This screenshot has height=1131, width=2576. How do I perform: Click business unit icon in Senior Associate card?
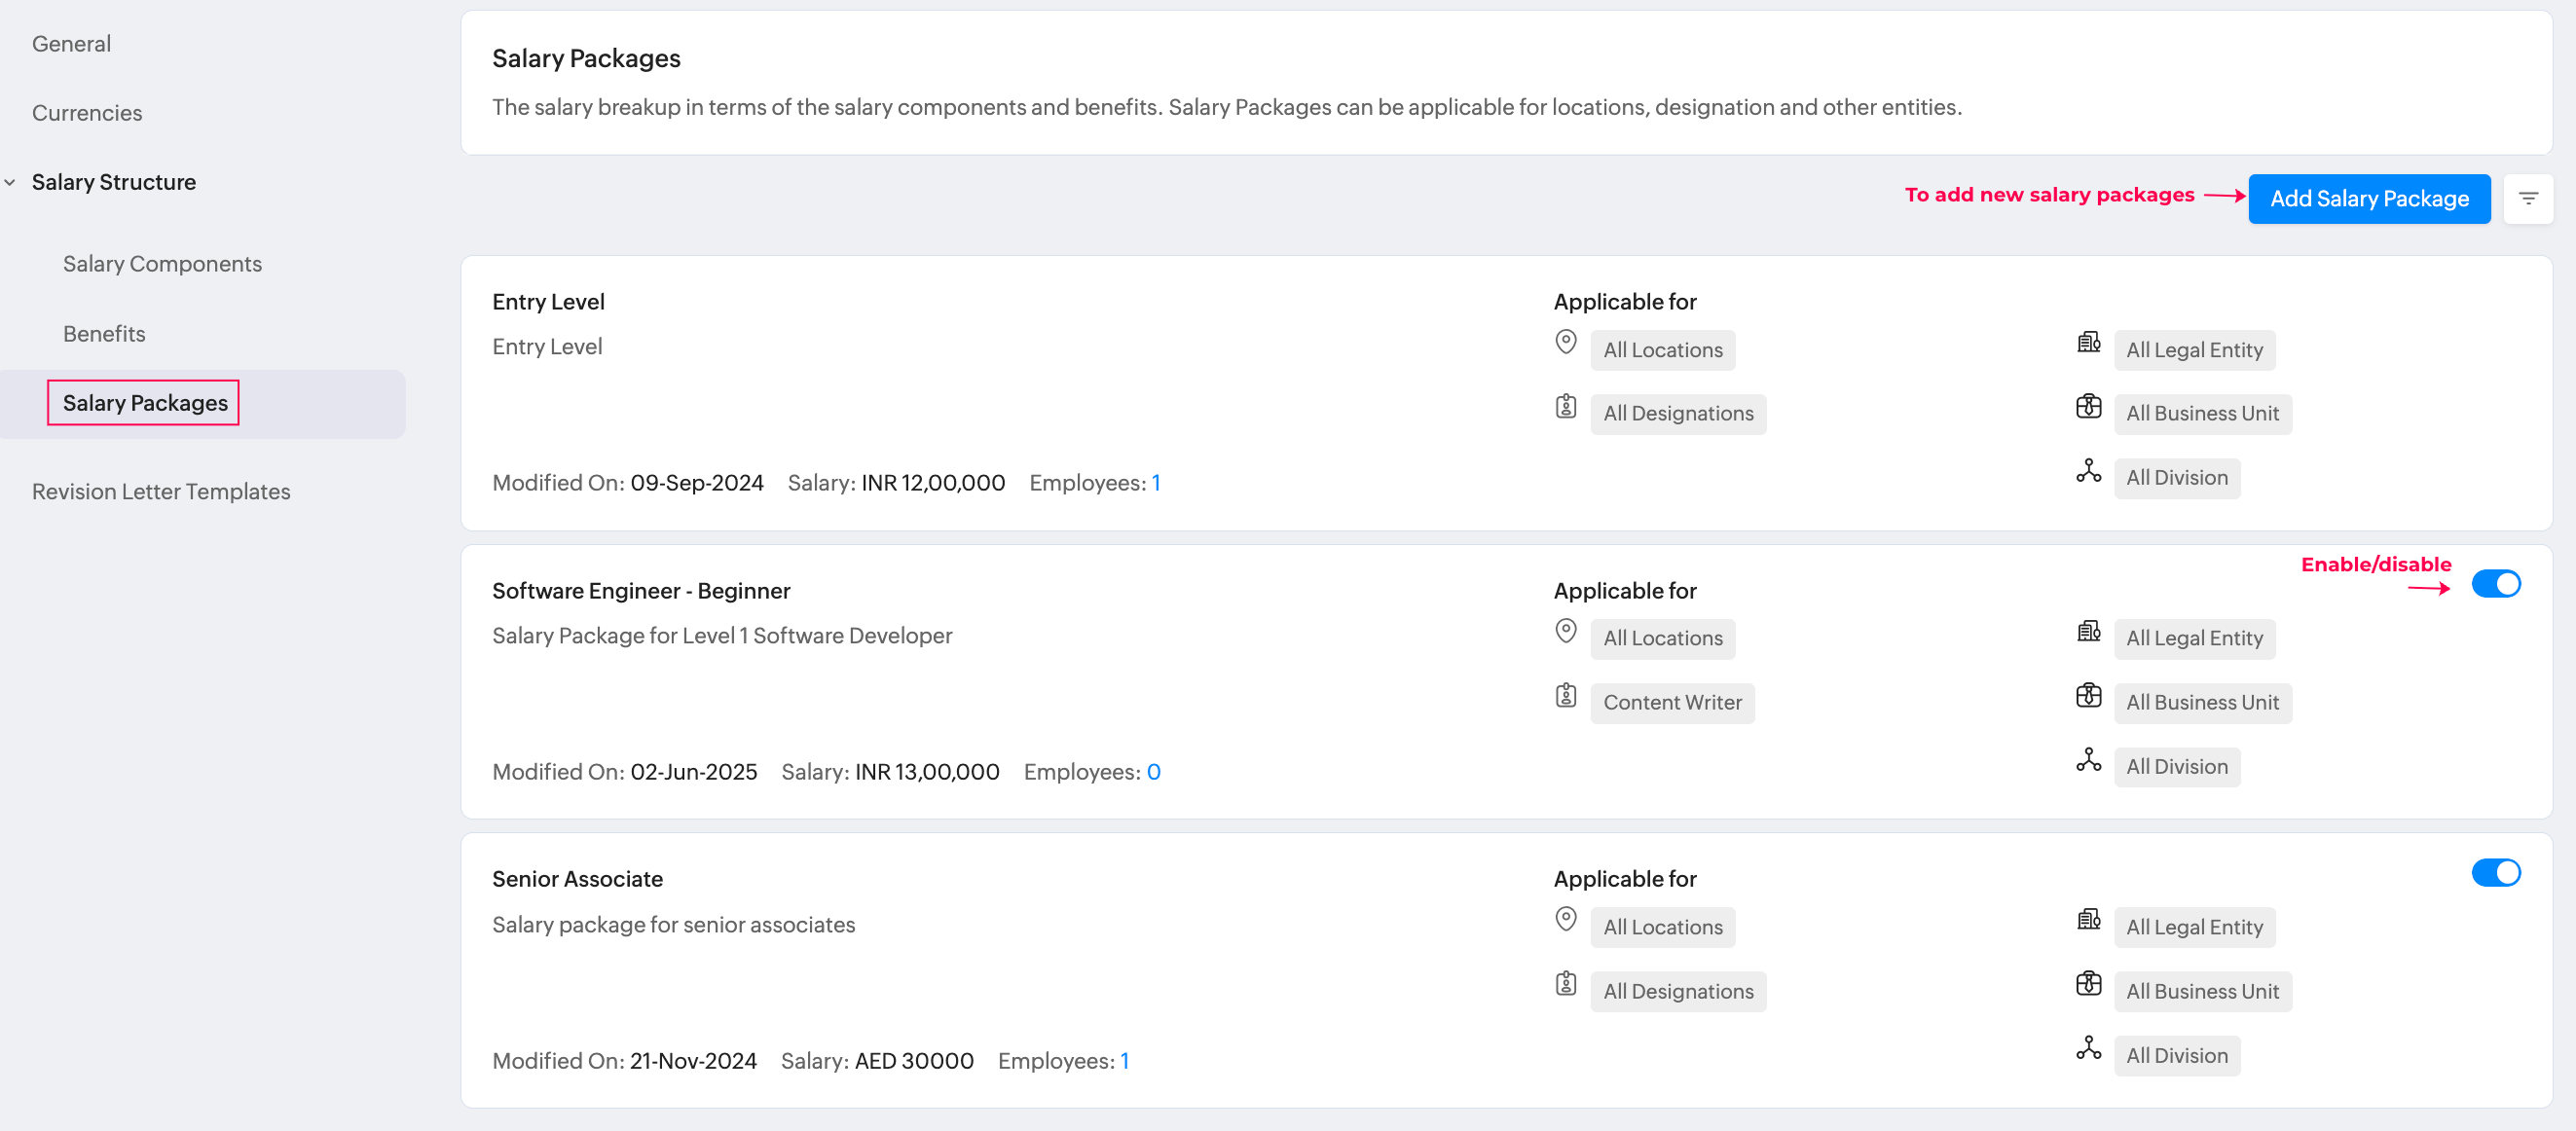tap(2088, 983)
